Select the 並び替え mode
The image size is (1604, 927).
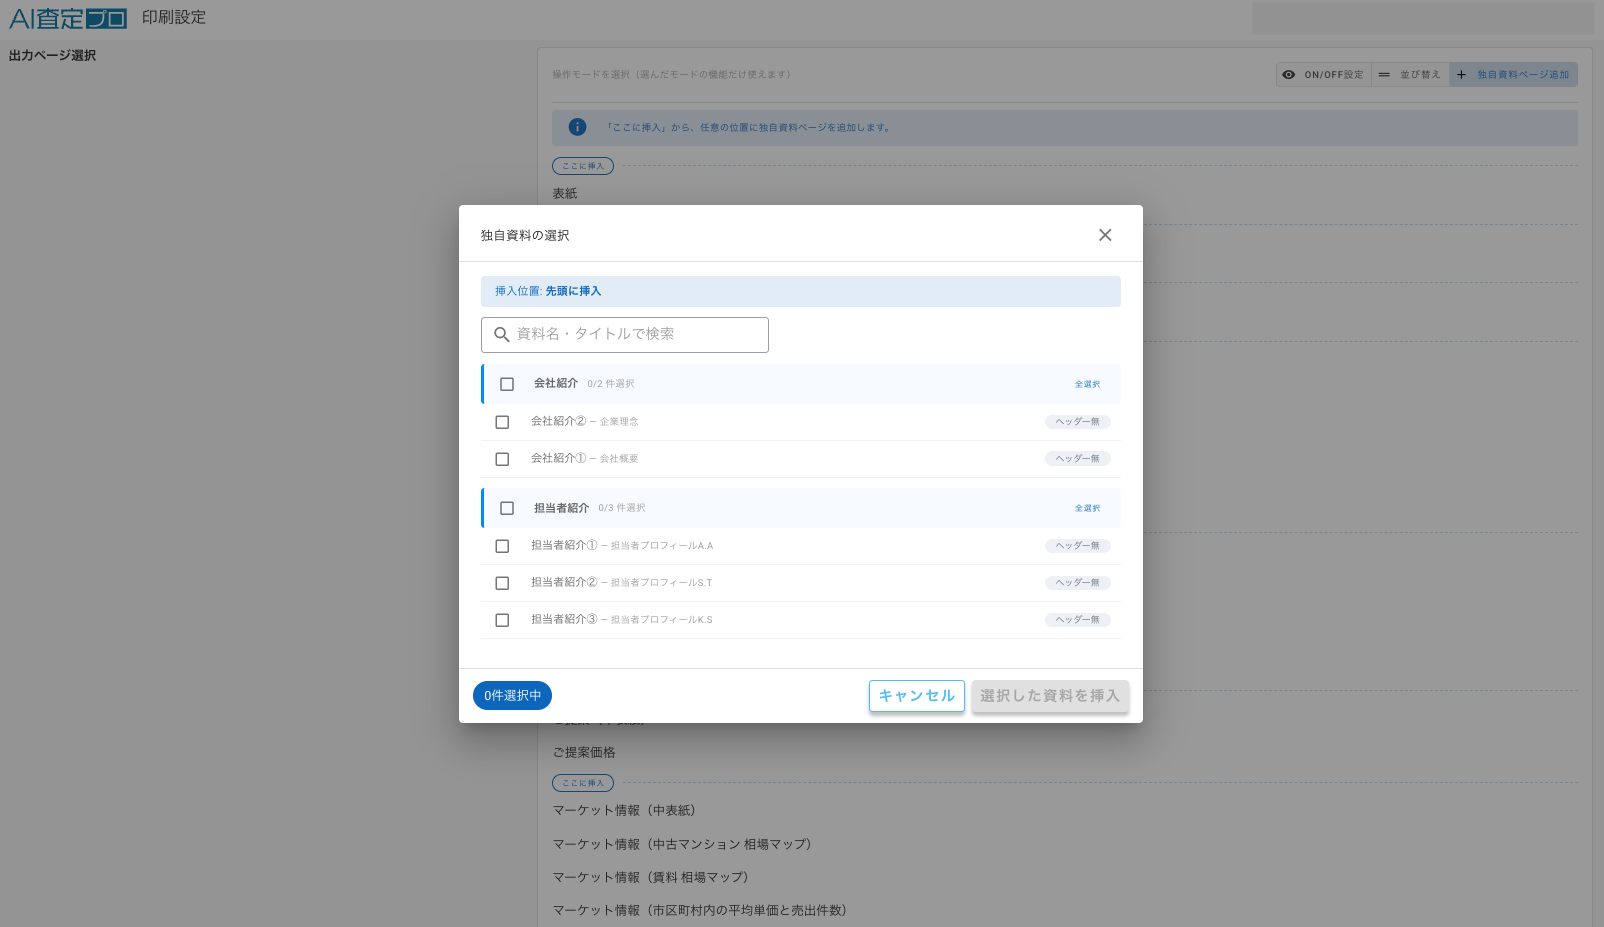[x=1410, y=75]
